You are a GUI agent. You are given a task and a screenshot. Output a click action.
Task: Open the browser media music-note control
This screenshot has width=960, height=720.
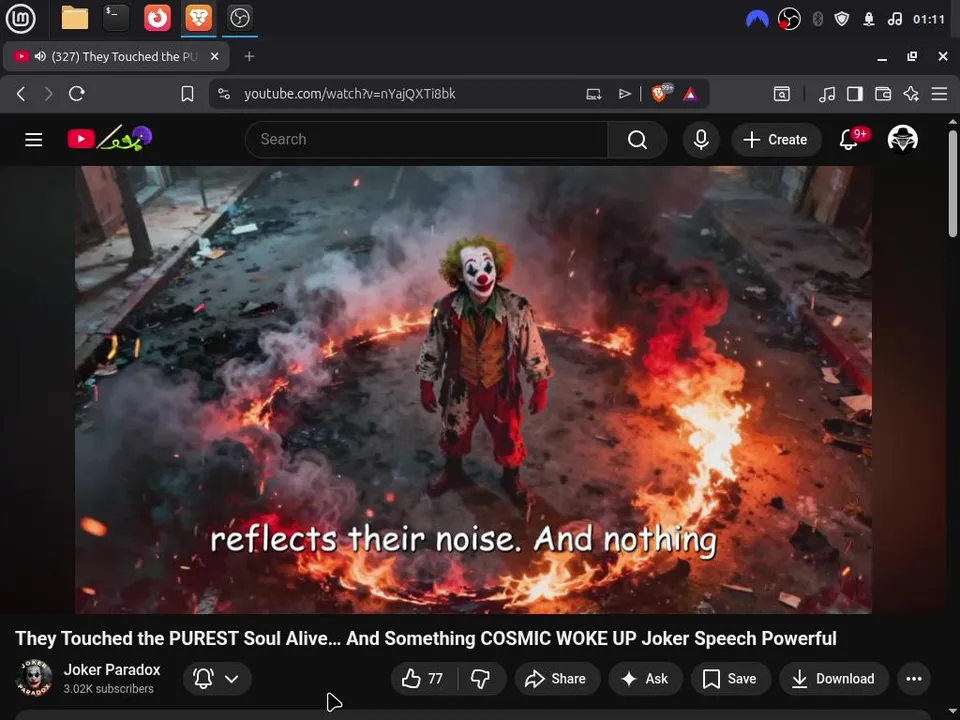827,94
